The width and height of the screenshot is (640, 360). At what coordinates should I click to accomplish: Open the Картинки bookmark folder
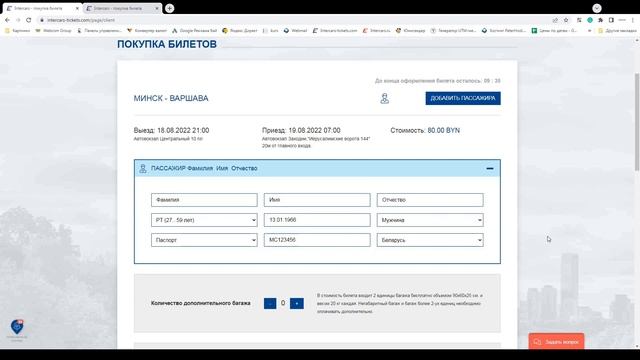coord(18,31)
